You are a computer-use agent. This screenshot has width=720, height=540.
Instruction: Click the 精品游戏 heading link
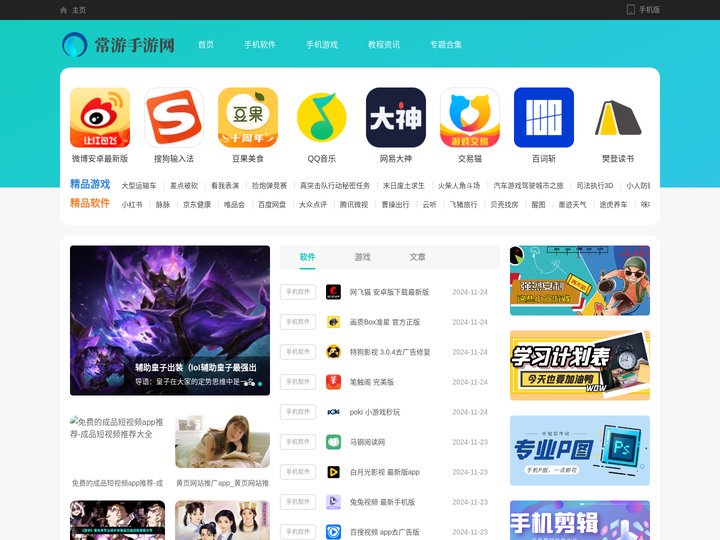[x=90, y=184]
